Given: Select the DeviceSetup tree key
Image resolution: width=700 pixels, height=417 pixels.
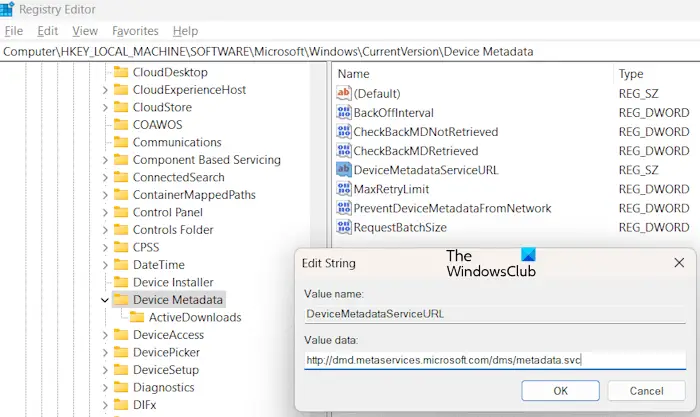Looking at the screenshot, I should click(x=166, y=370).
